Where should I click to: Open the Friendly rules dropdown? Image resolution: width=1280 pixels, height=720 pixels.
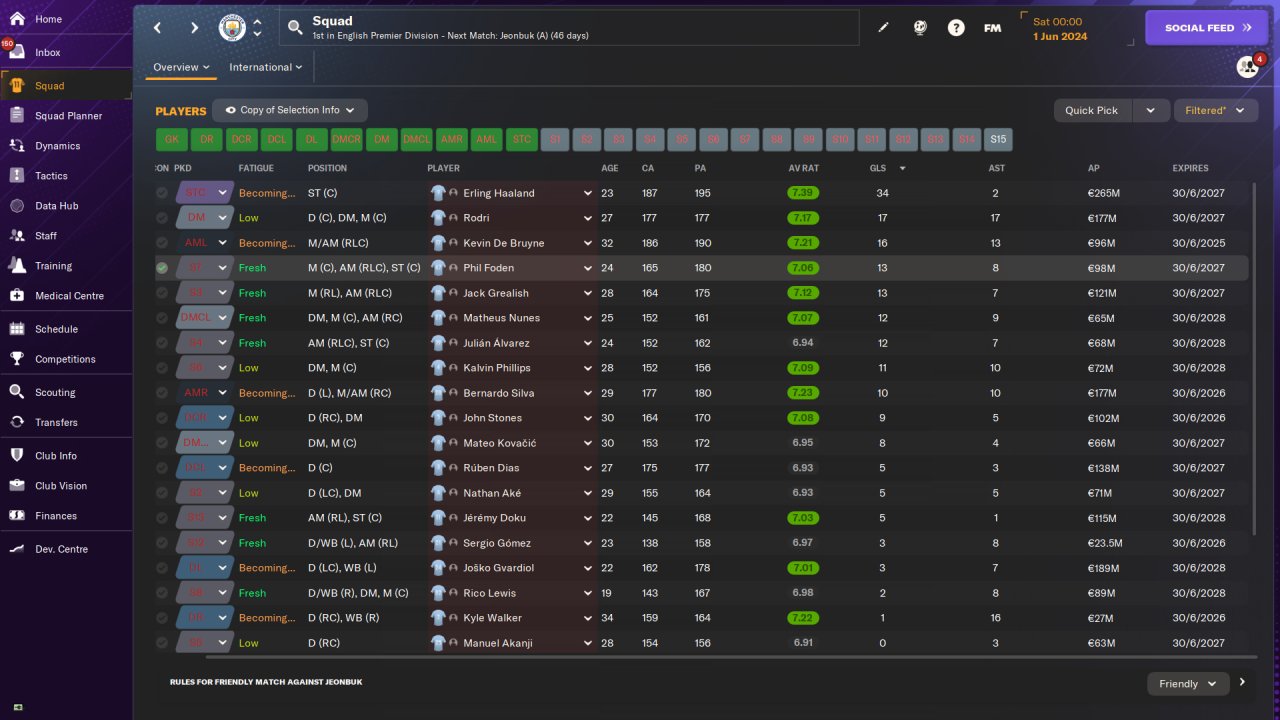coord(1188,684)
